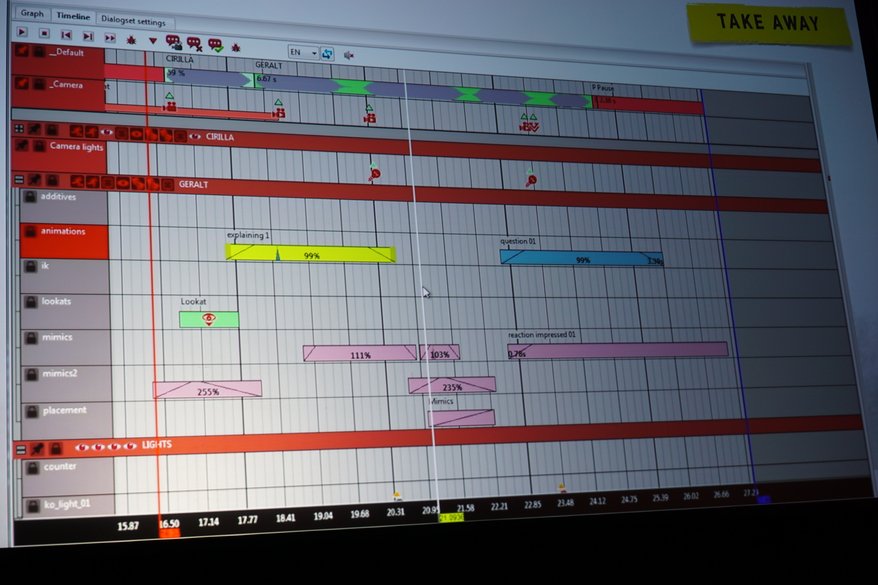Toggle lock on Camera lights track
This screenshot has height=585, width=878.
(39, 146)
